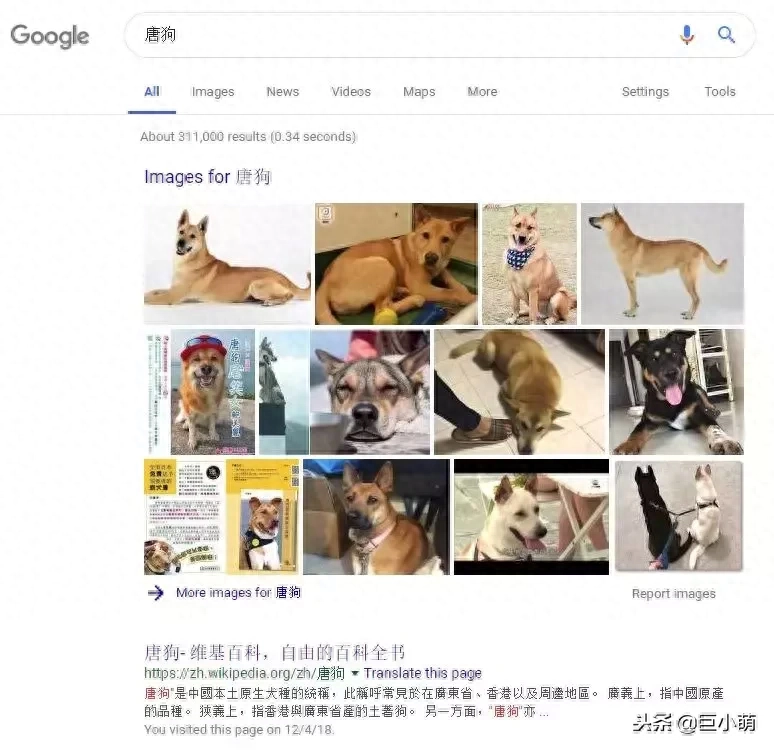Image resolution: width=774 pixels, height=750 pixels.
Task: Open the dog with blue bandana thumbnail
Action: click(529, 264)
